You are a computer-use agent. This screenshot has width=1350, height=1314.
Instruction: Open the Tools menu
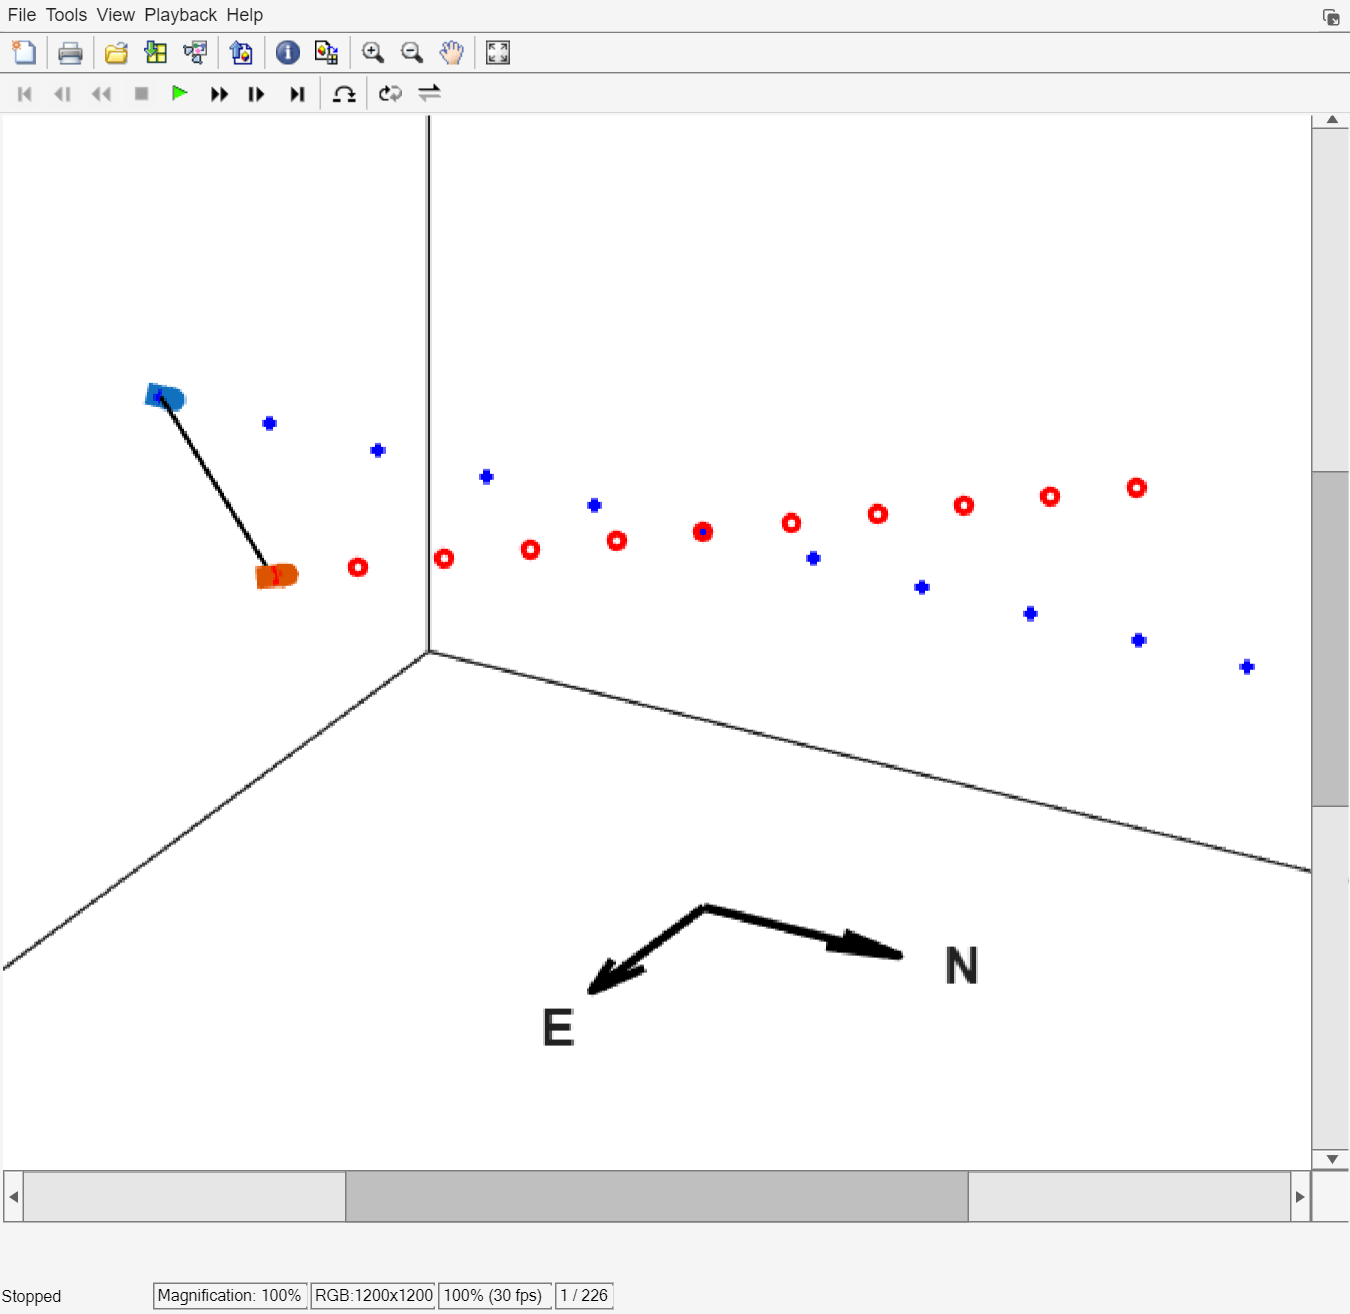(x=67, y=15)
